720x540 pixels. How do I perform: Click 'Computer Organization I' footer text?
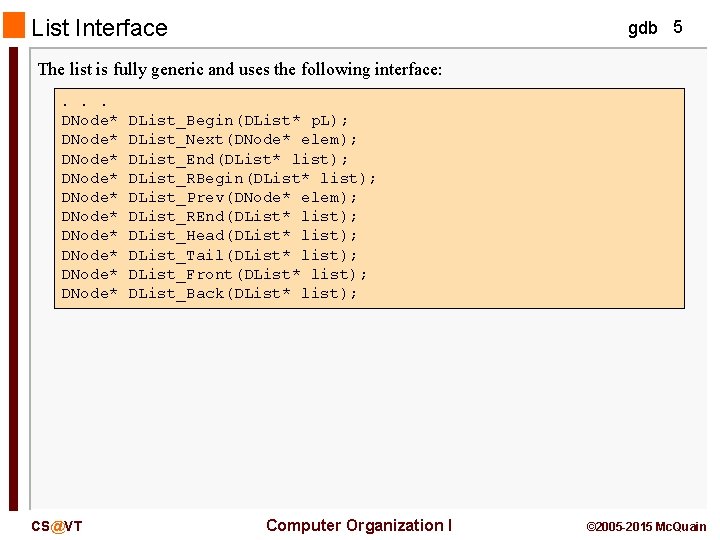tap(359, 525)
